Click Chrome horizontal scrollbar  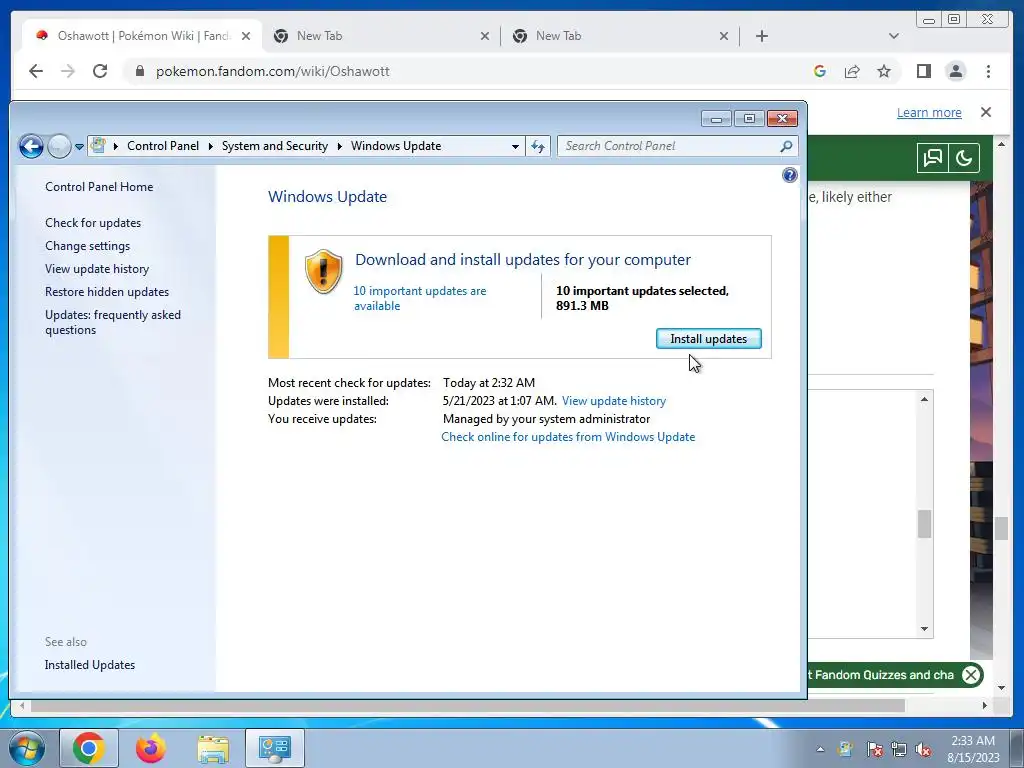click(x=468, y=706)
